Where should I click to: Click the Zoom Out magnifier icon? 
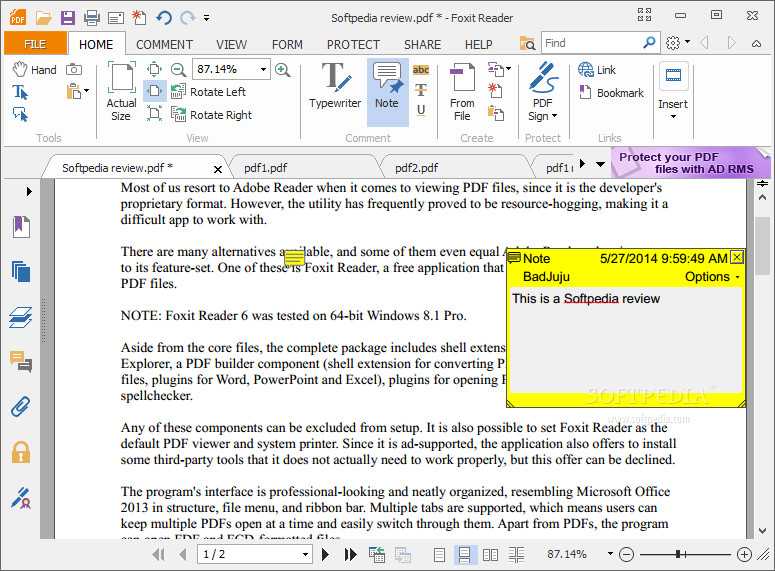[178, 69]
